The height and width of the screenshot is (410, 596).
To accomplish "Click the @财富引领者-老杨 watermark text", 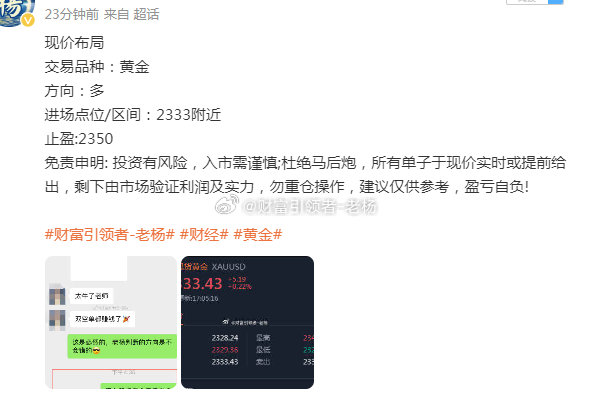I will (x=310, y=207).
